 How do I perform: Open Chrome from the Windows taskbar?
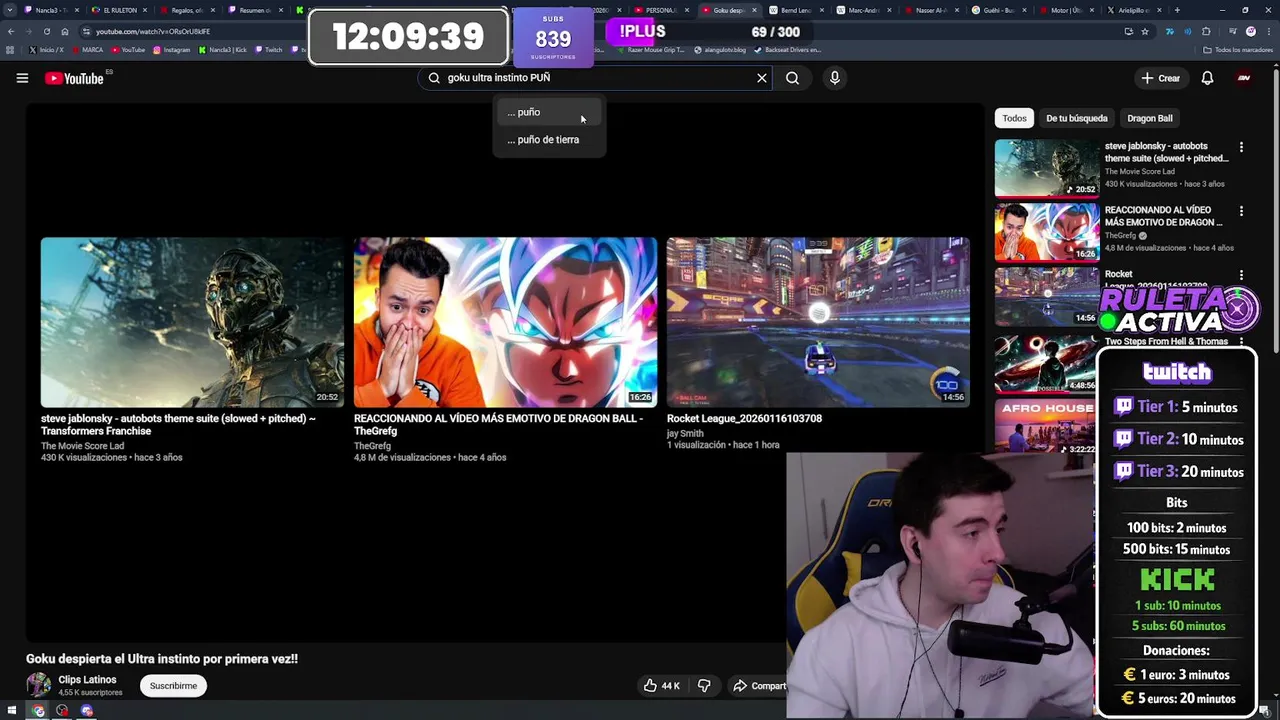click(x=38, y=711)
